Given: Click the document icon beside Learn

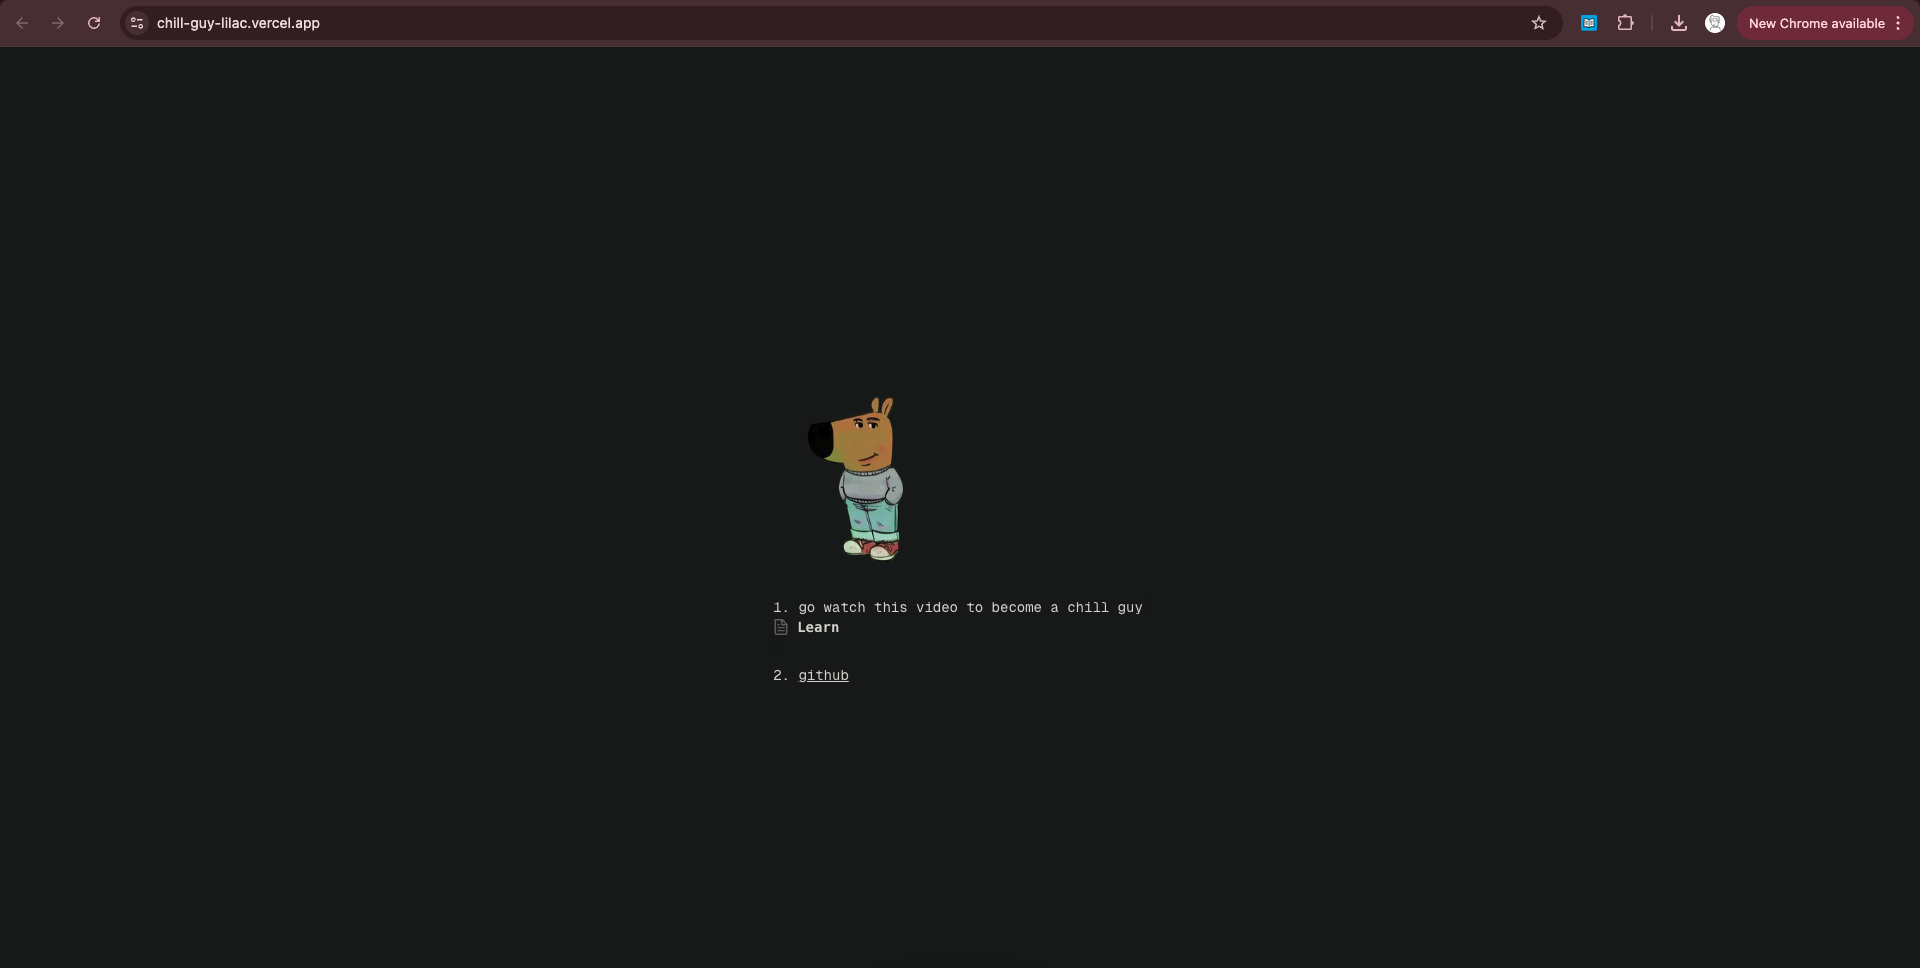Looking at the screenshot, I should (781, 627).
